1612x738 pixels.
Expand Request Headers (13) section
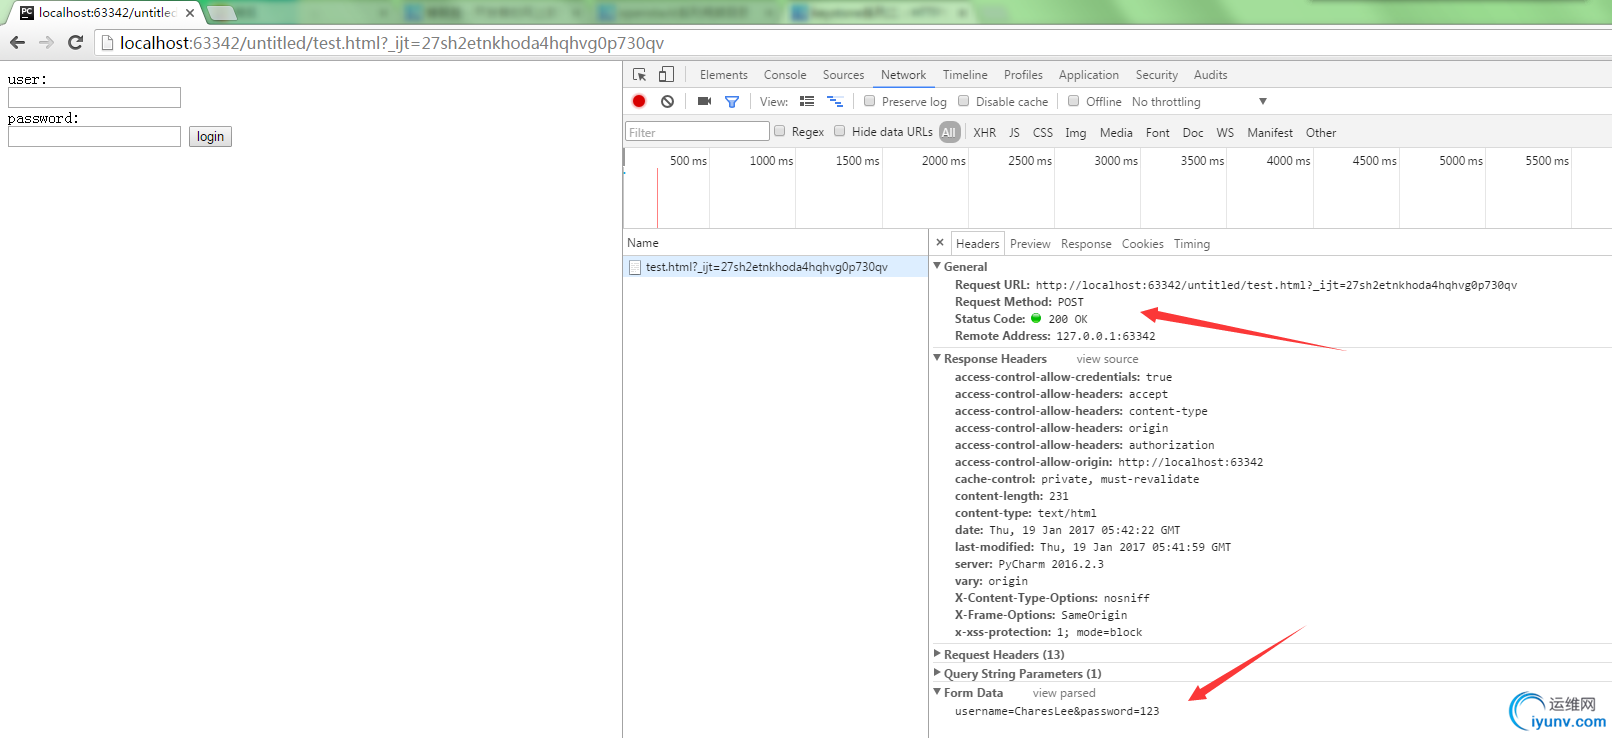(x=938, y=654)
